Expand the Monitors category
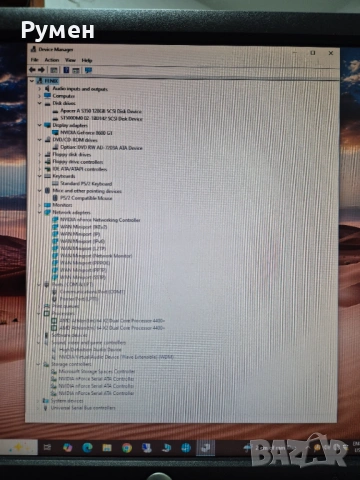The image size is (360, 480). (39, 205)
